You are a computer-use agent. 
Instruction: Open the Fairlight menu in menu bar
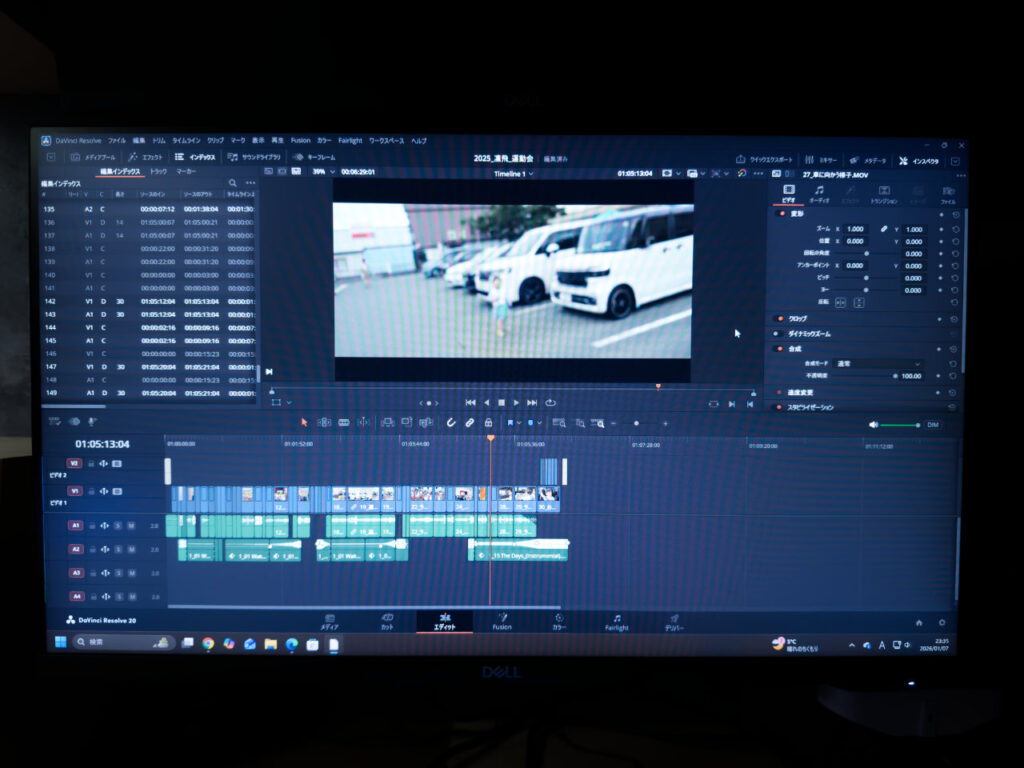[x=350, y=141]
